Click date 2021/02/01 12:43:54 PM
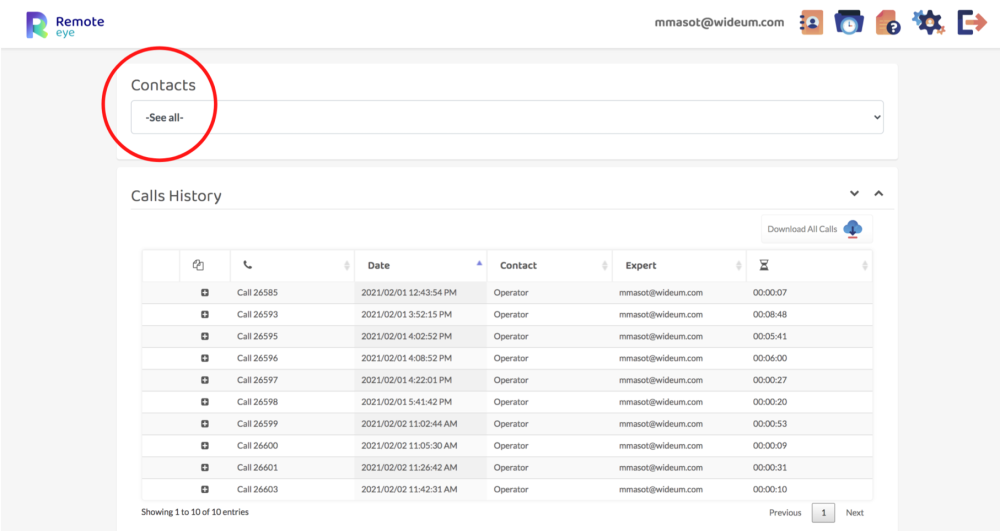Screen dimensions: 1000x531 [x=409, y=293]
